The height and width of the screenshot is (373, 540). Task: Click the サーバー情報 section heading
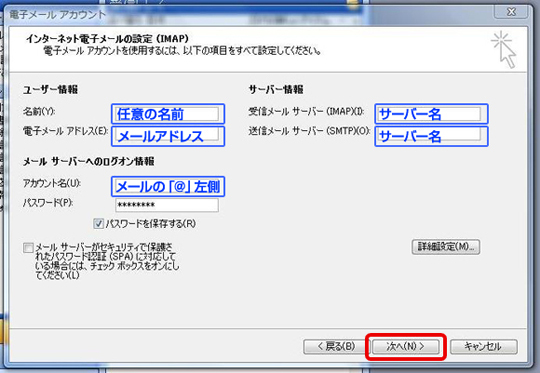click(276, 90)
